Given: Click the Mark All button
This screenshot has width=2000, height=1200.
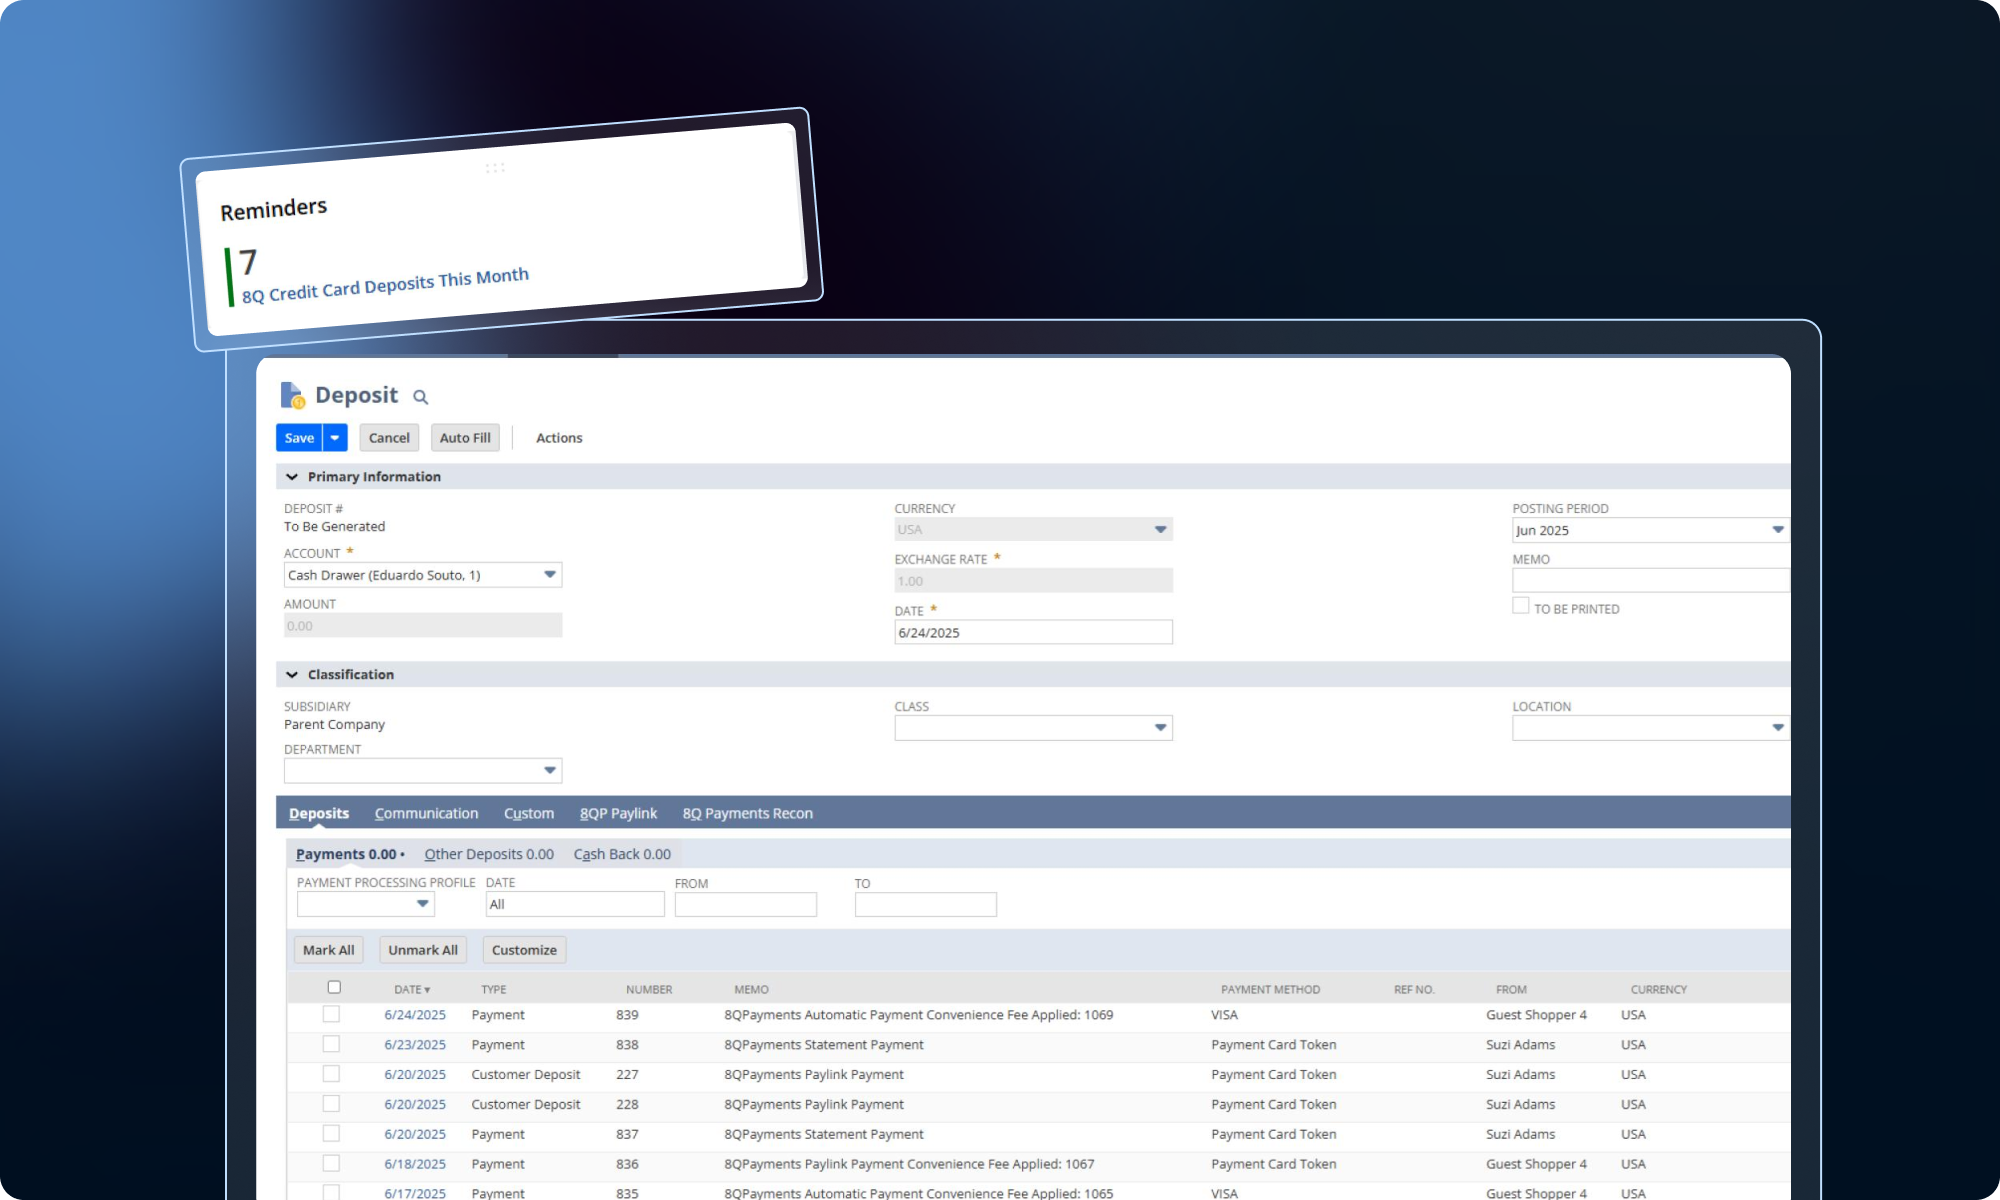Looking at the screenshot, I should 328,950.
